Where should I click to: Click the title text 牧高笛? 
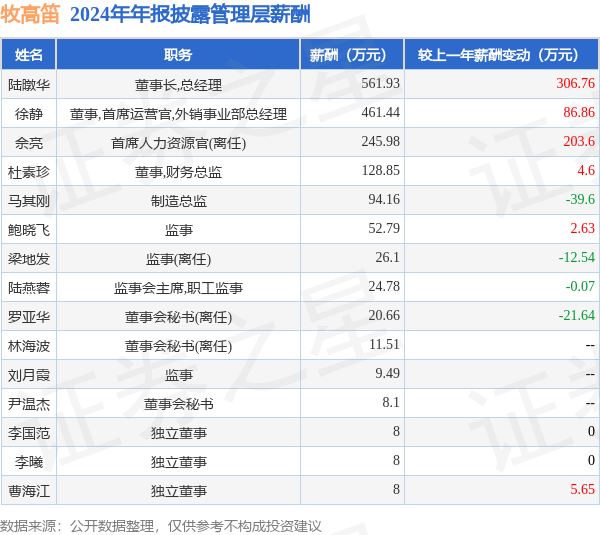[30, 15]
